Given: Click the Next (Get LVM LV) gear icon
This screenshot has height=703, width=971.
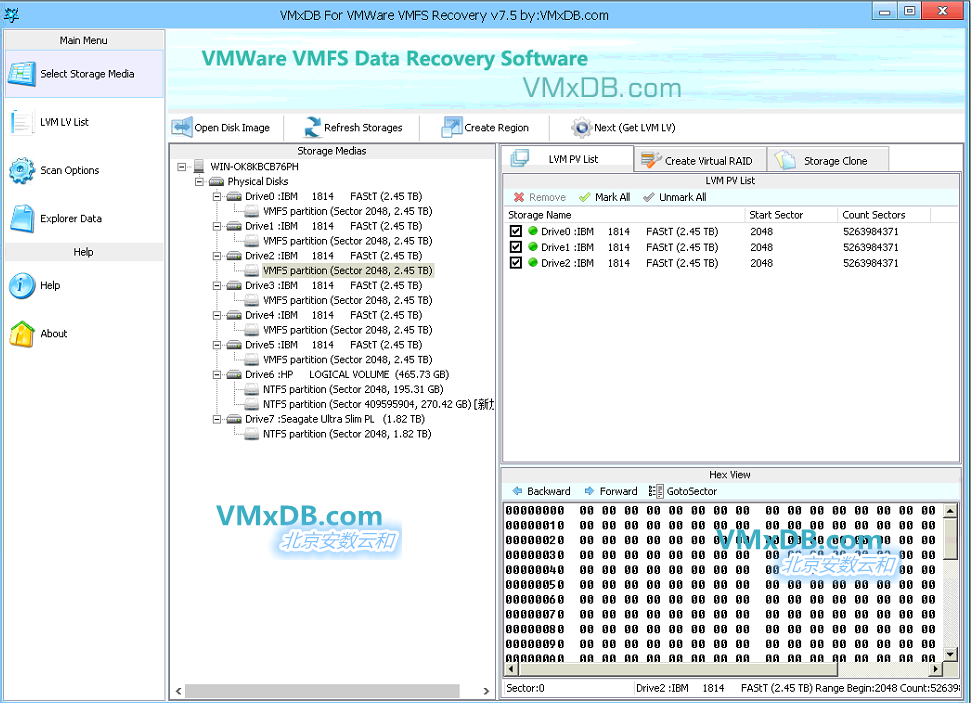Looking at the screenshot, I should click(x=581, y=128).
